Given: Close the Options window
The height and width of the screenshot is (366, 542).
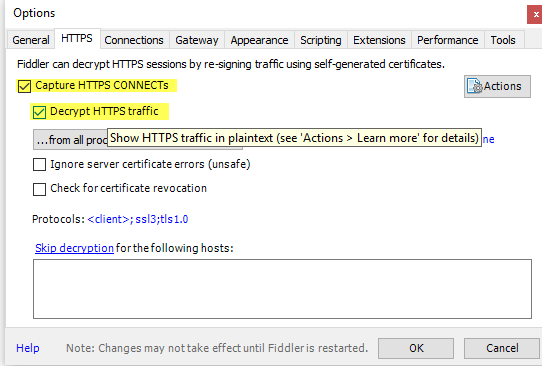Looking at the screenshot, I should (535, 15).
